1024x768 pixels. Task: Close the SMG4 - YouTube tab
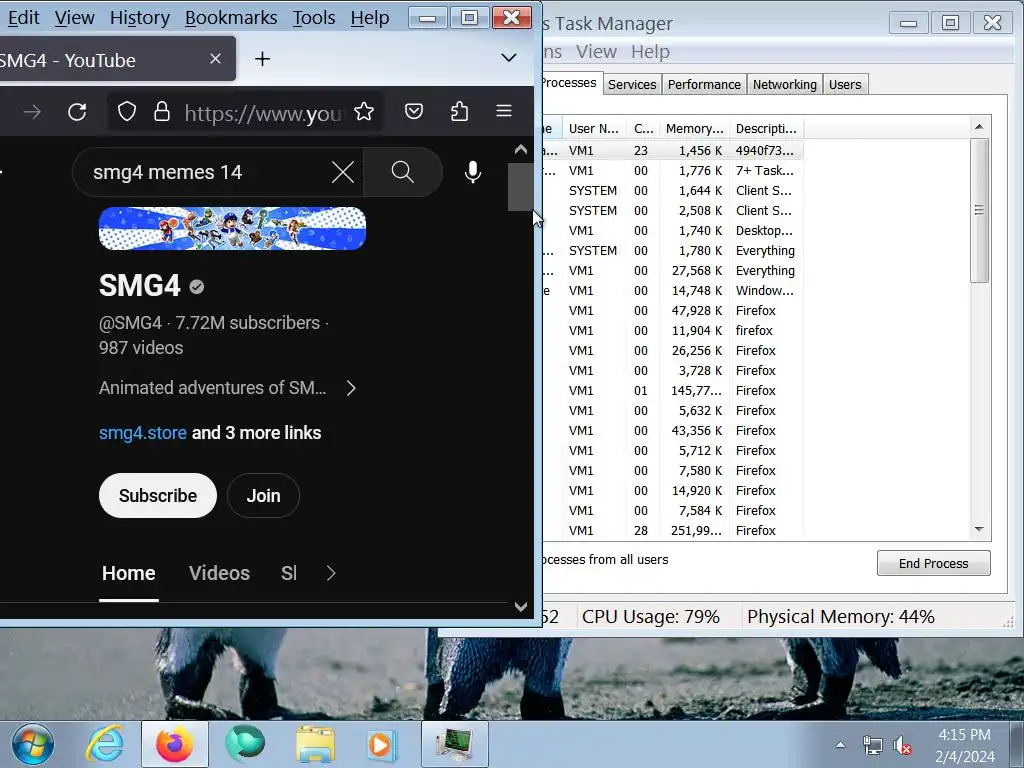click(215, 59)
